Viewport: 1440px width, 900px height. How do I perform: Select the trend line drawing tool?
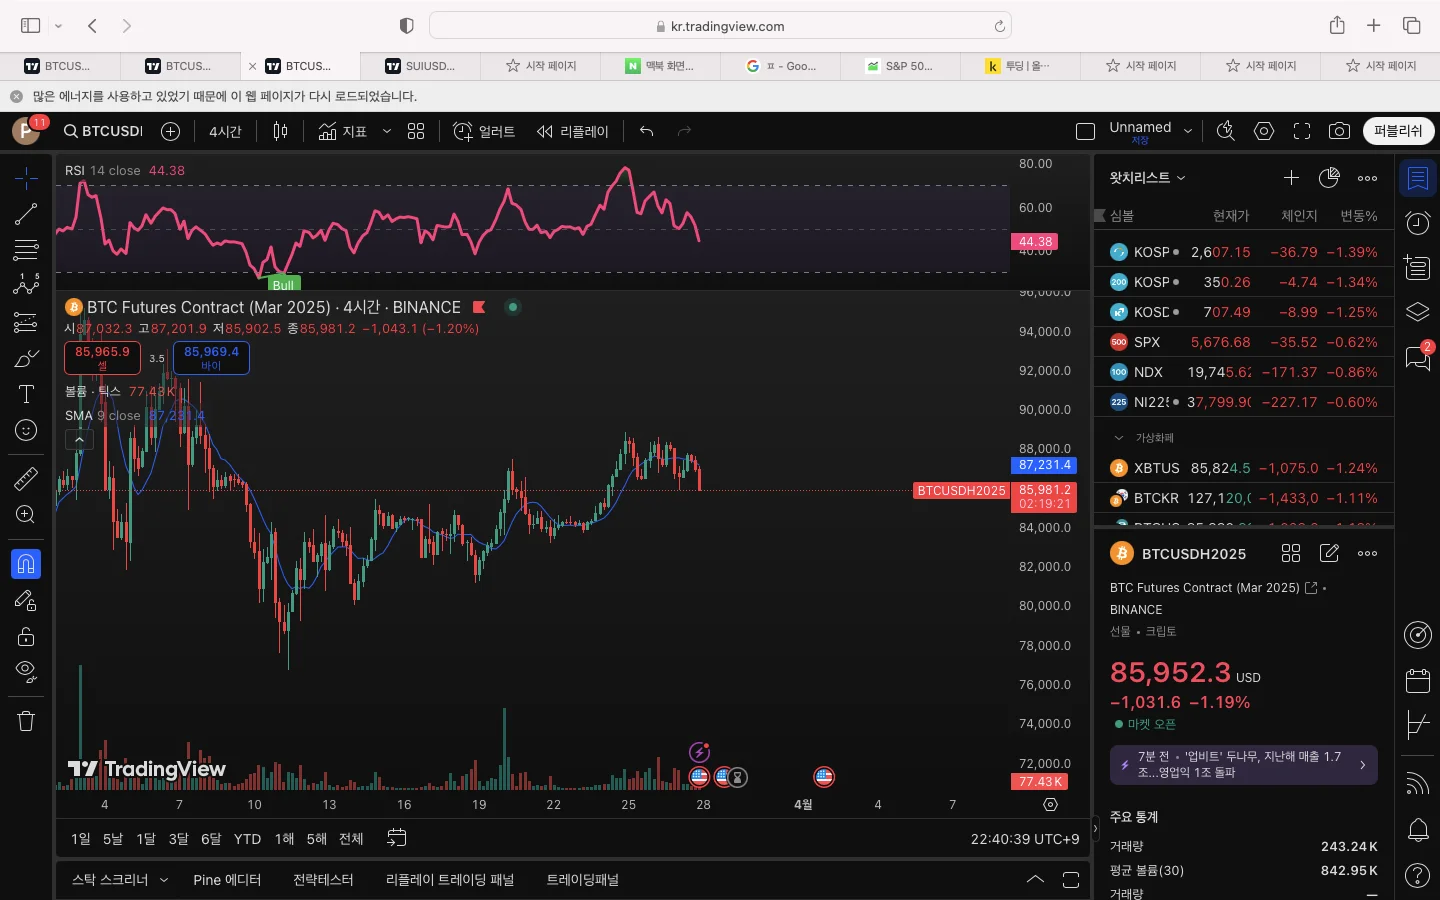(26, 214)
